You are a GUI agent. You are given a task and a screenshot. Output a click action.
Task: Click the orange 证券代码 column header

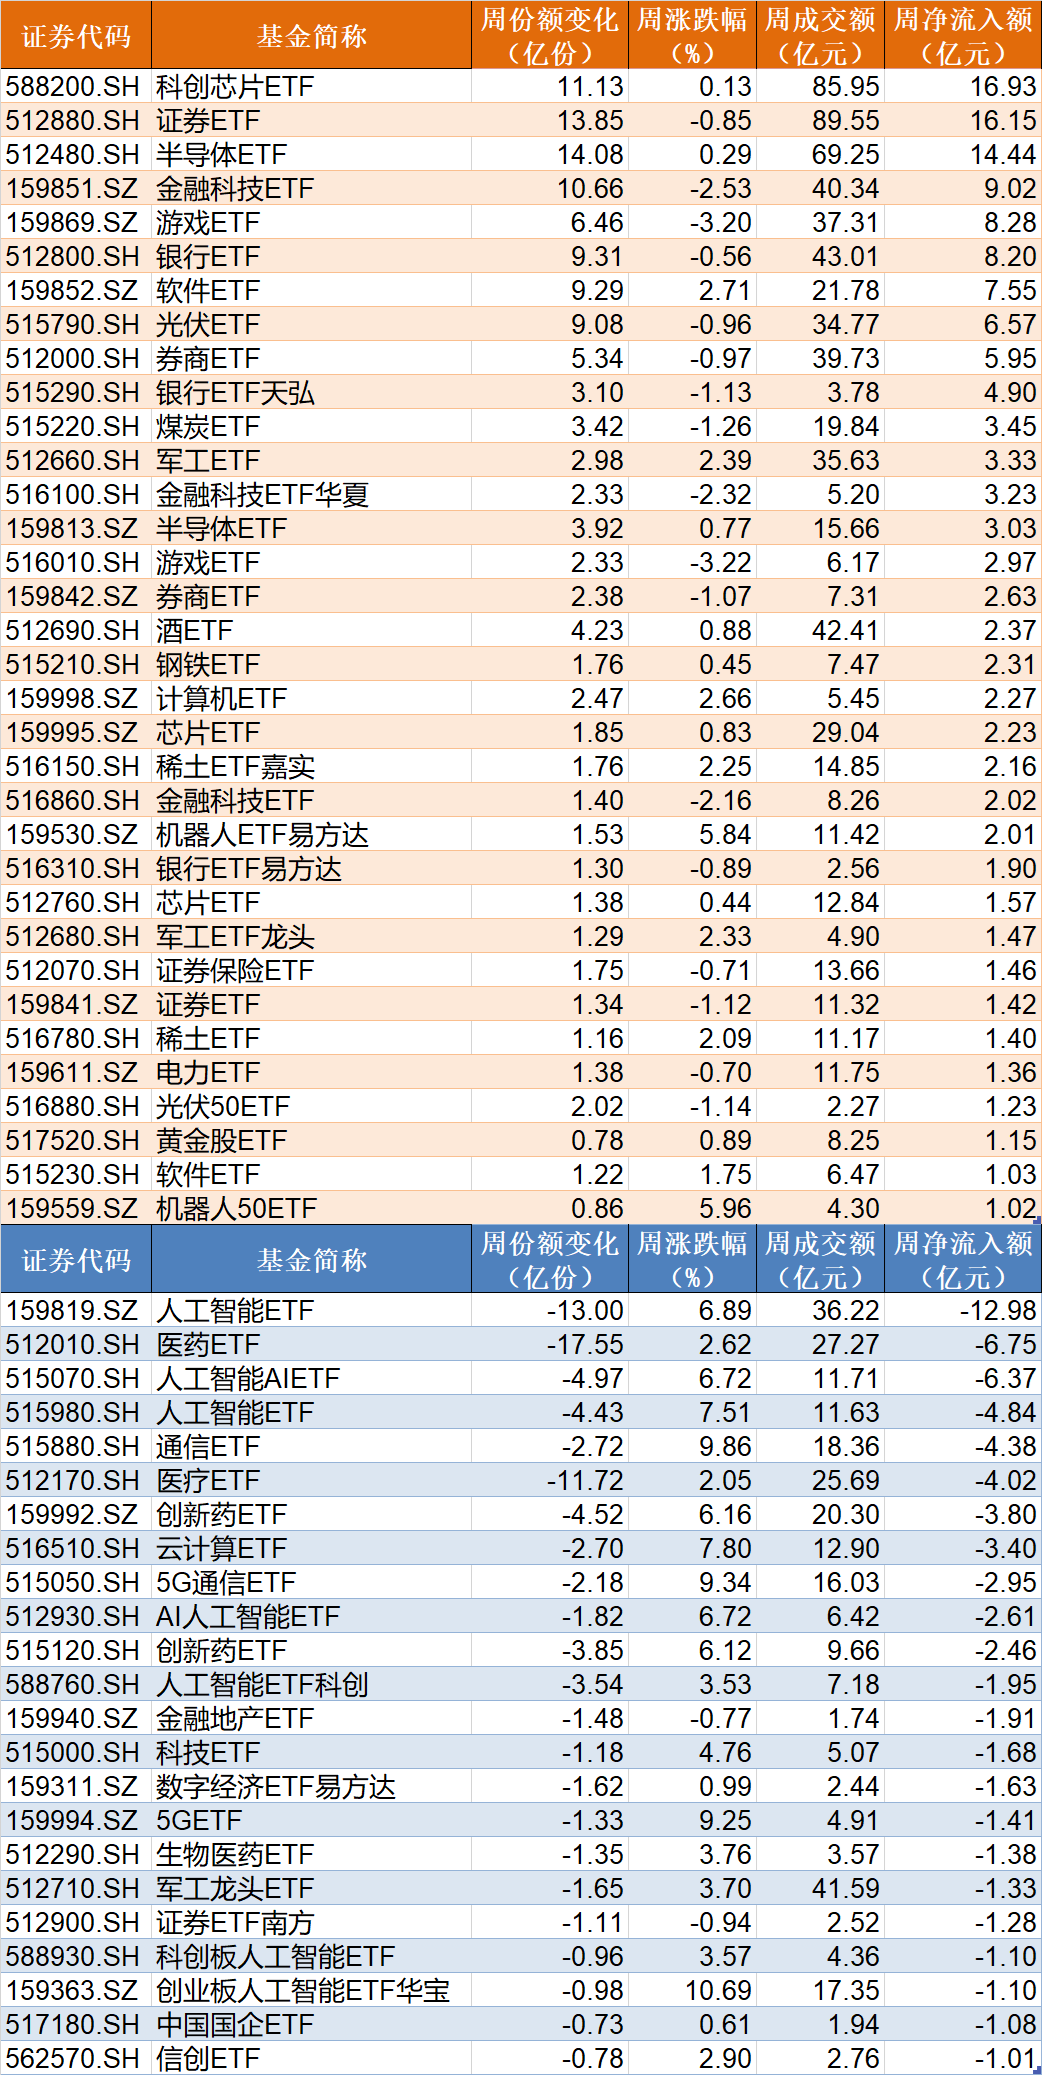click(76, 36)
